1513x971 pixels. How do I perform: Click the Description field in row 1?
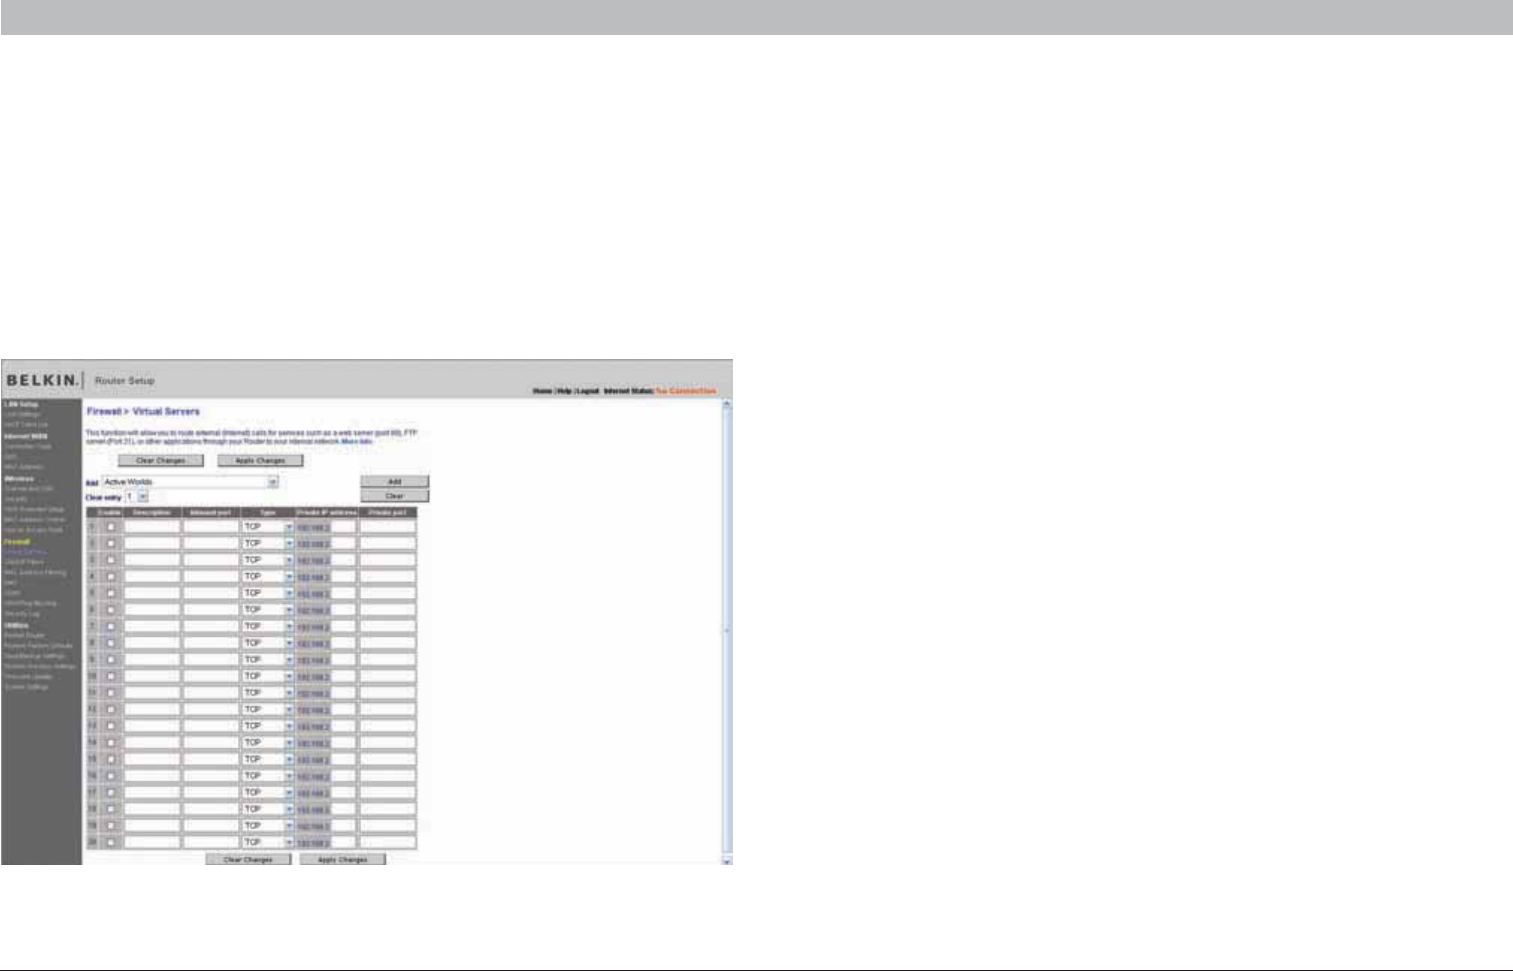click(x=152, y=527)
